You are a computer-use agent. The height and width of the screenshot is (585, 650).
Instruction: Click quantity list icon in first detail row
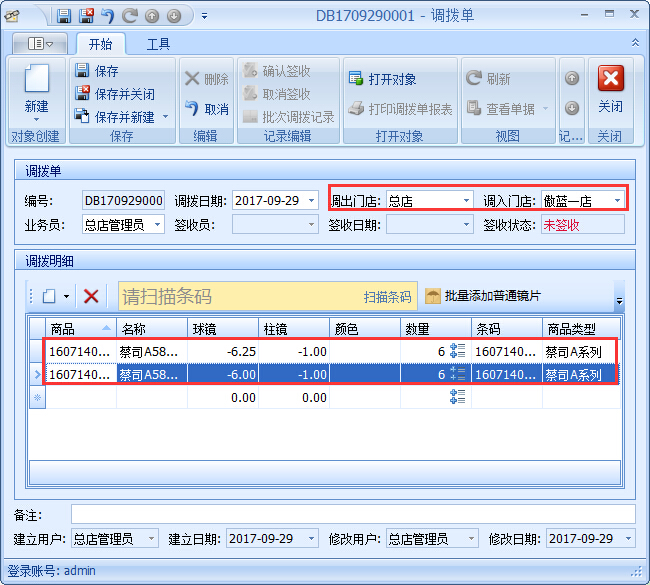[458, 351]
